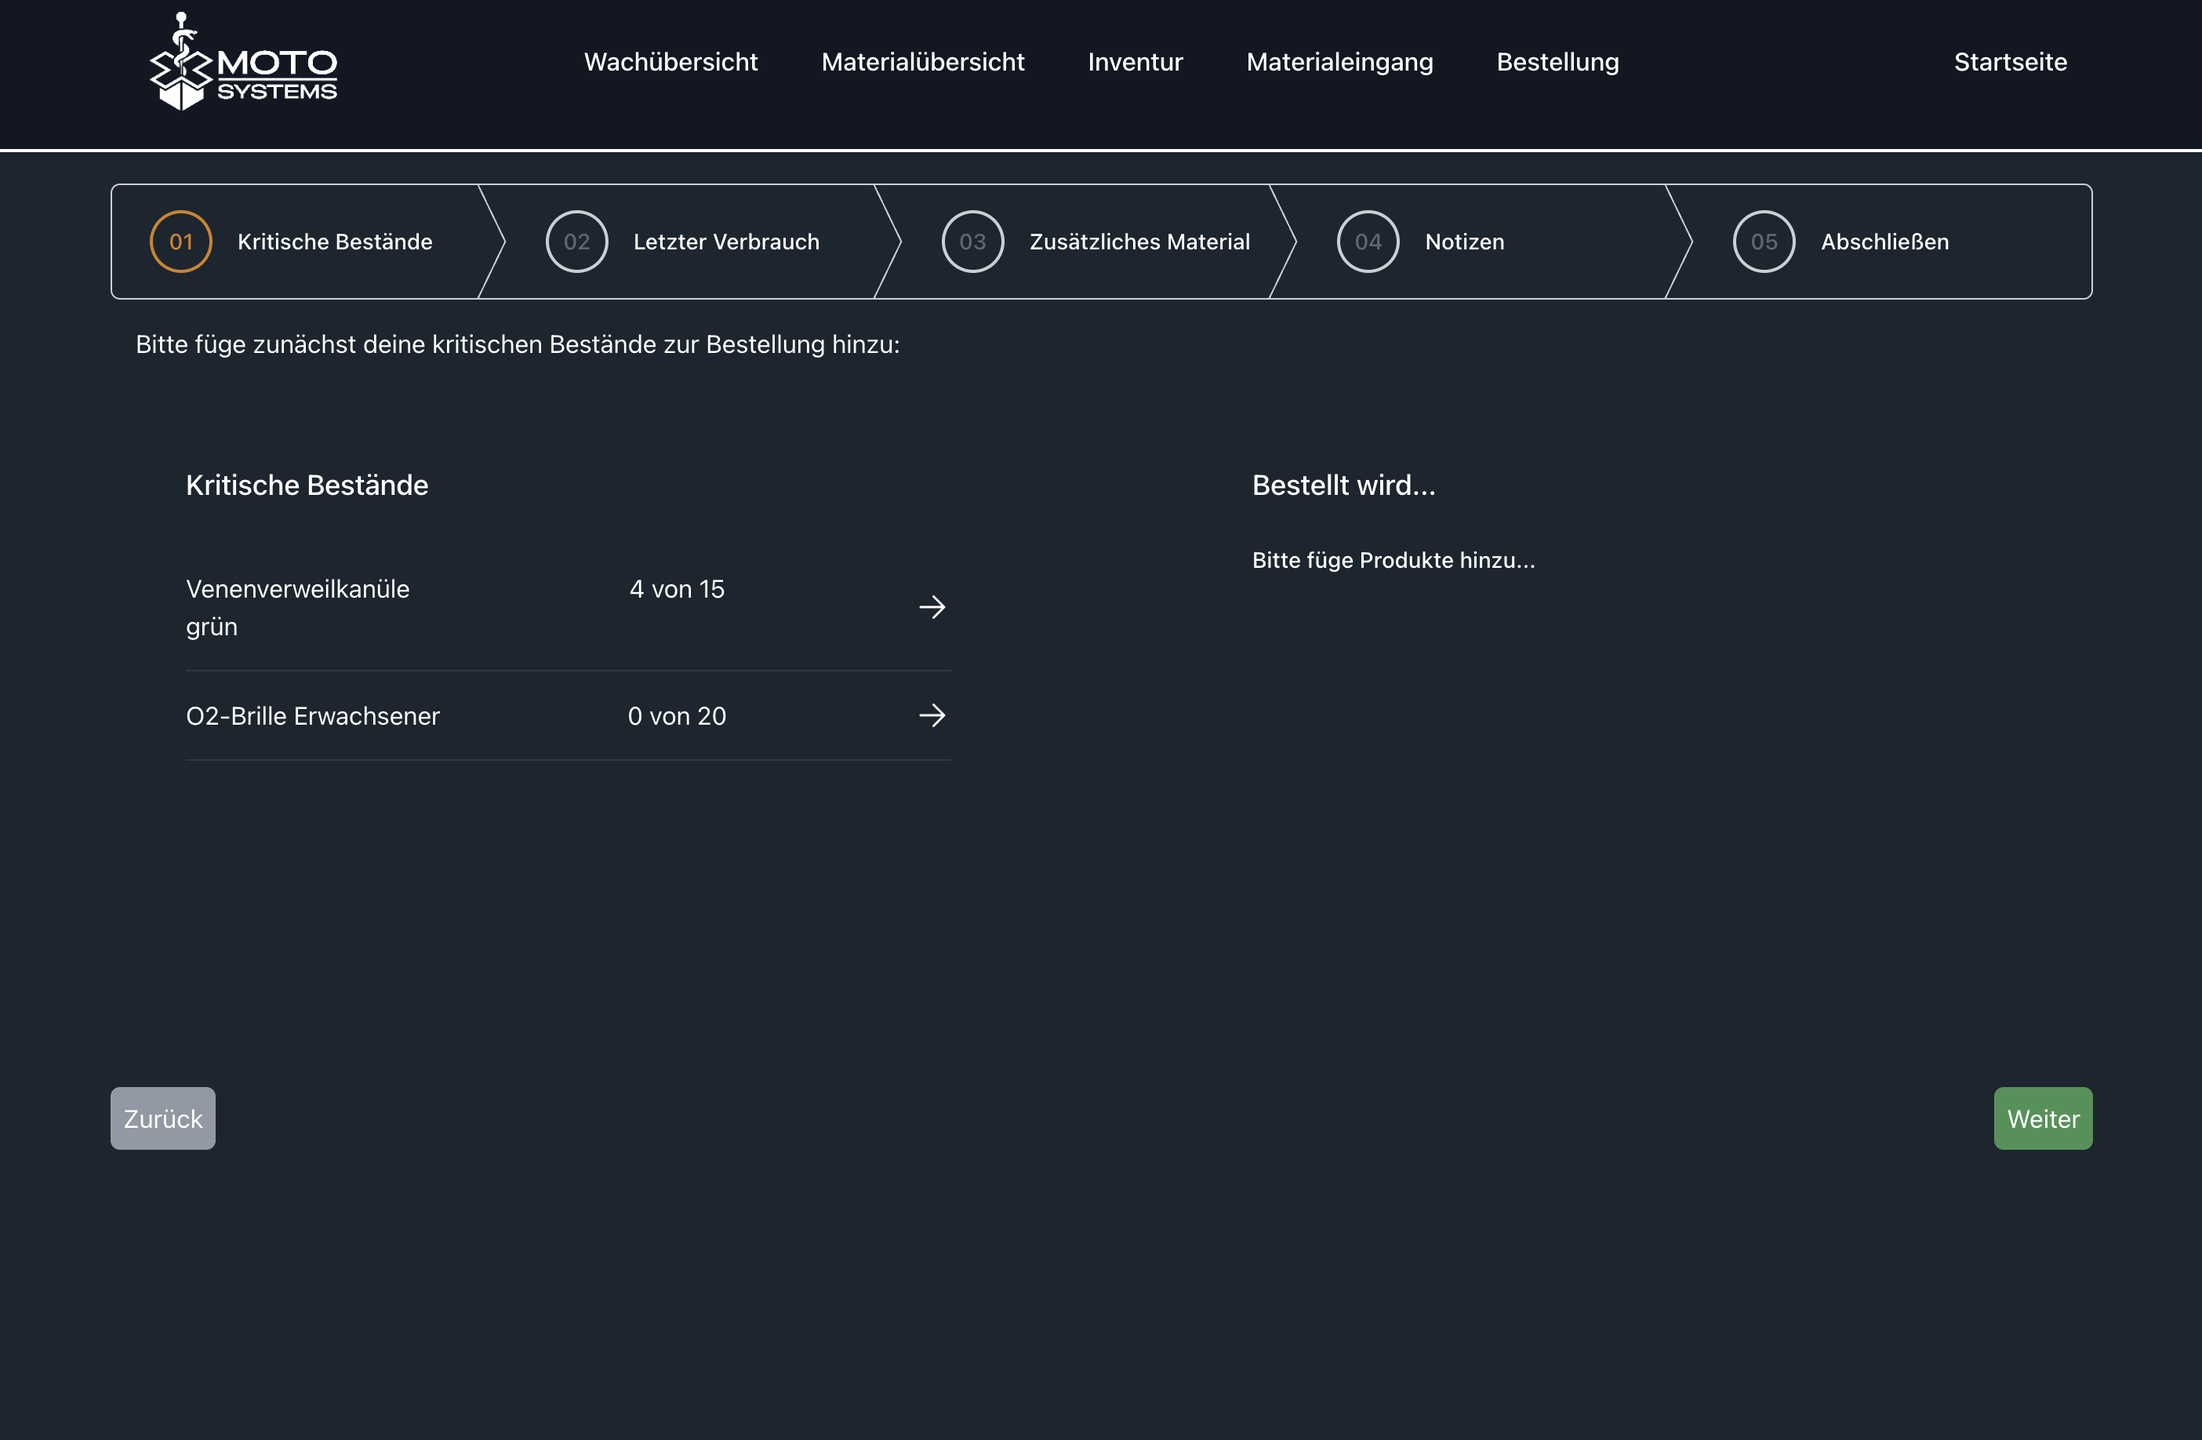Click step 01 circle icon
This screenshot has width=2202, height=1440.
(x=181, y=242)
